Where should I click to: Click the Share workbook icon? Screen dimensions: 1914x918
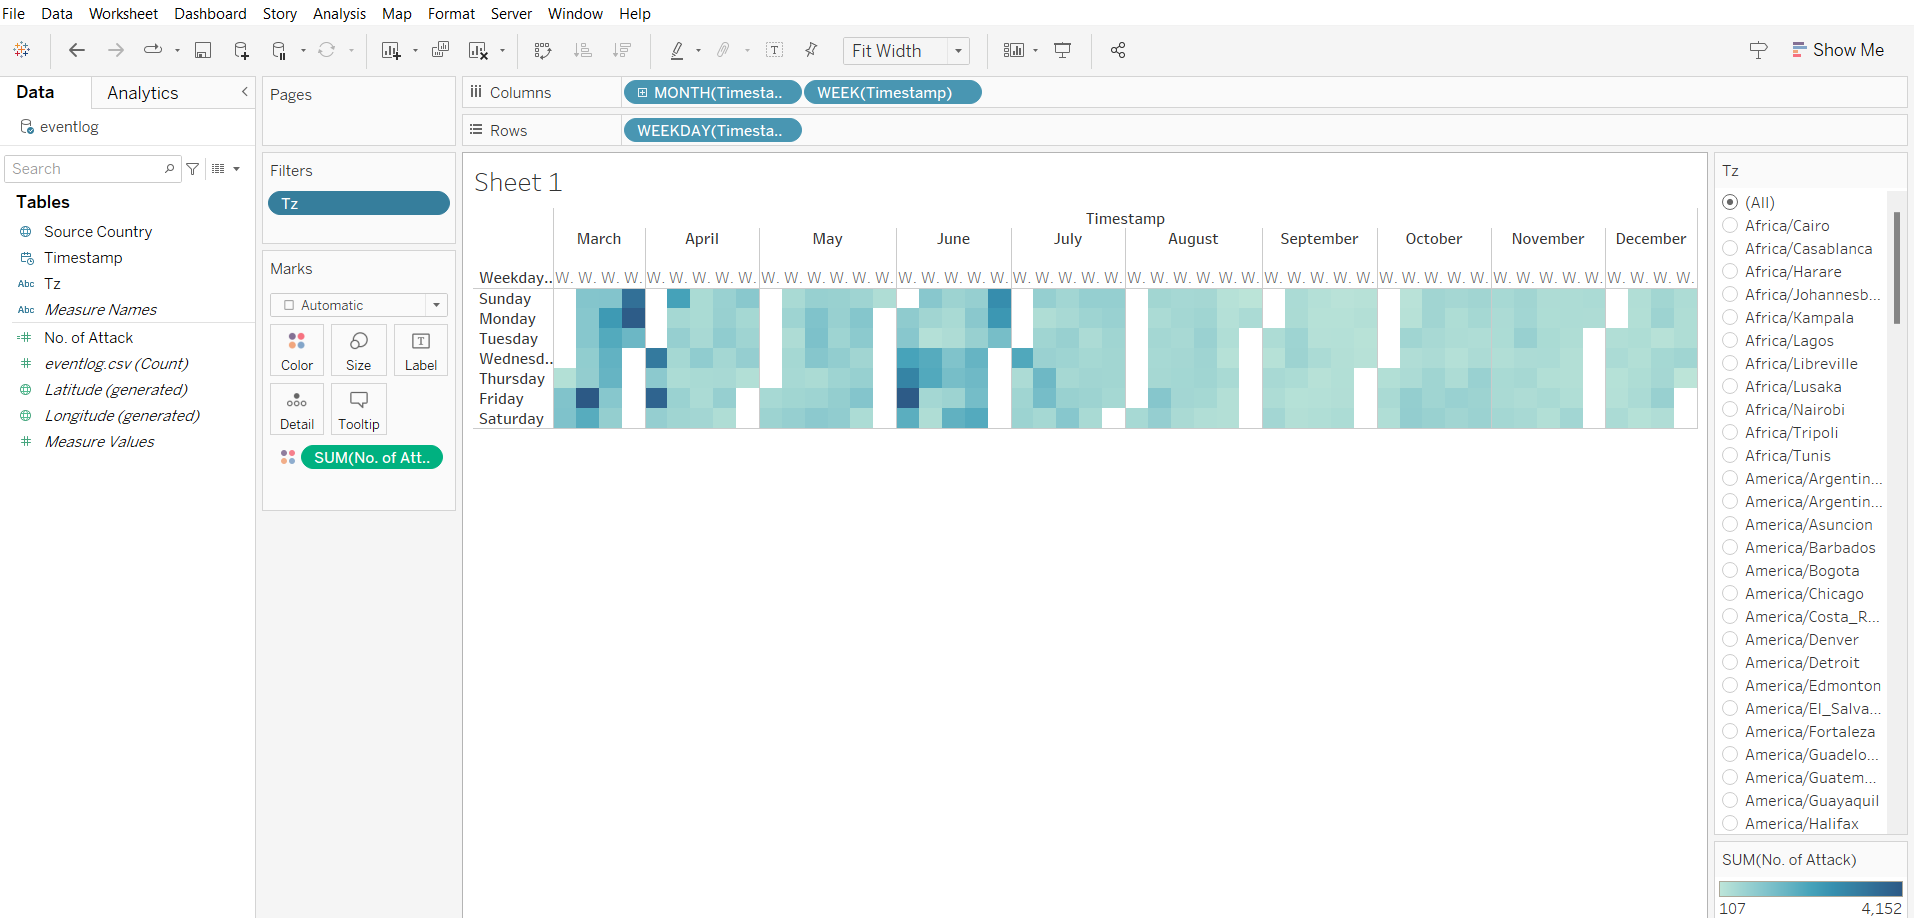[1118, 51]
